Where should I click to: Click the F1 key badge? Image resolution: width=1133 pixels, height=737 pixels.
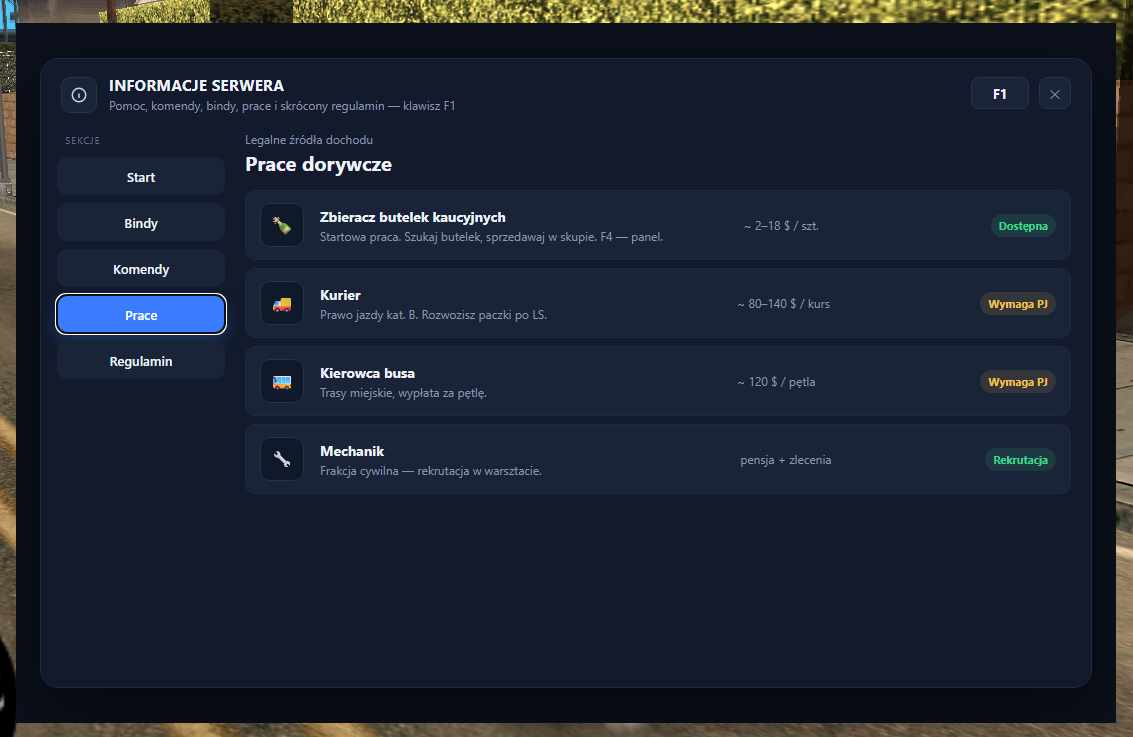coord(999,94)
